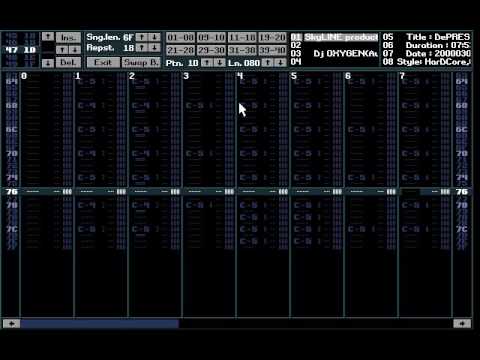
Task: Click the Sng.len. value 6F
Action: [x=128, y=37]
